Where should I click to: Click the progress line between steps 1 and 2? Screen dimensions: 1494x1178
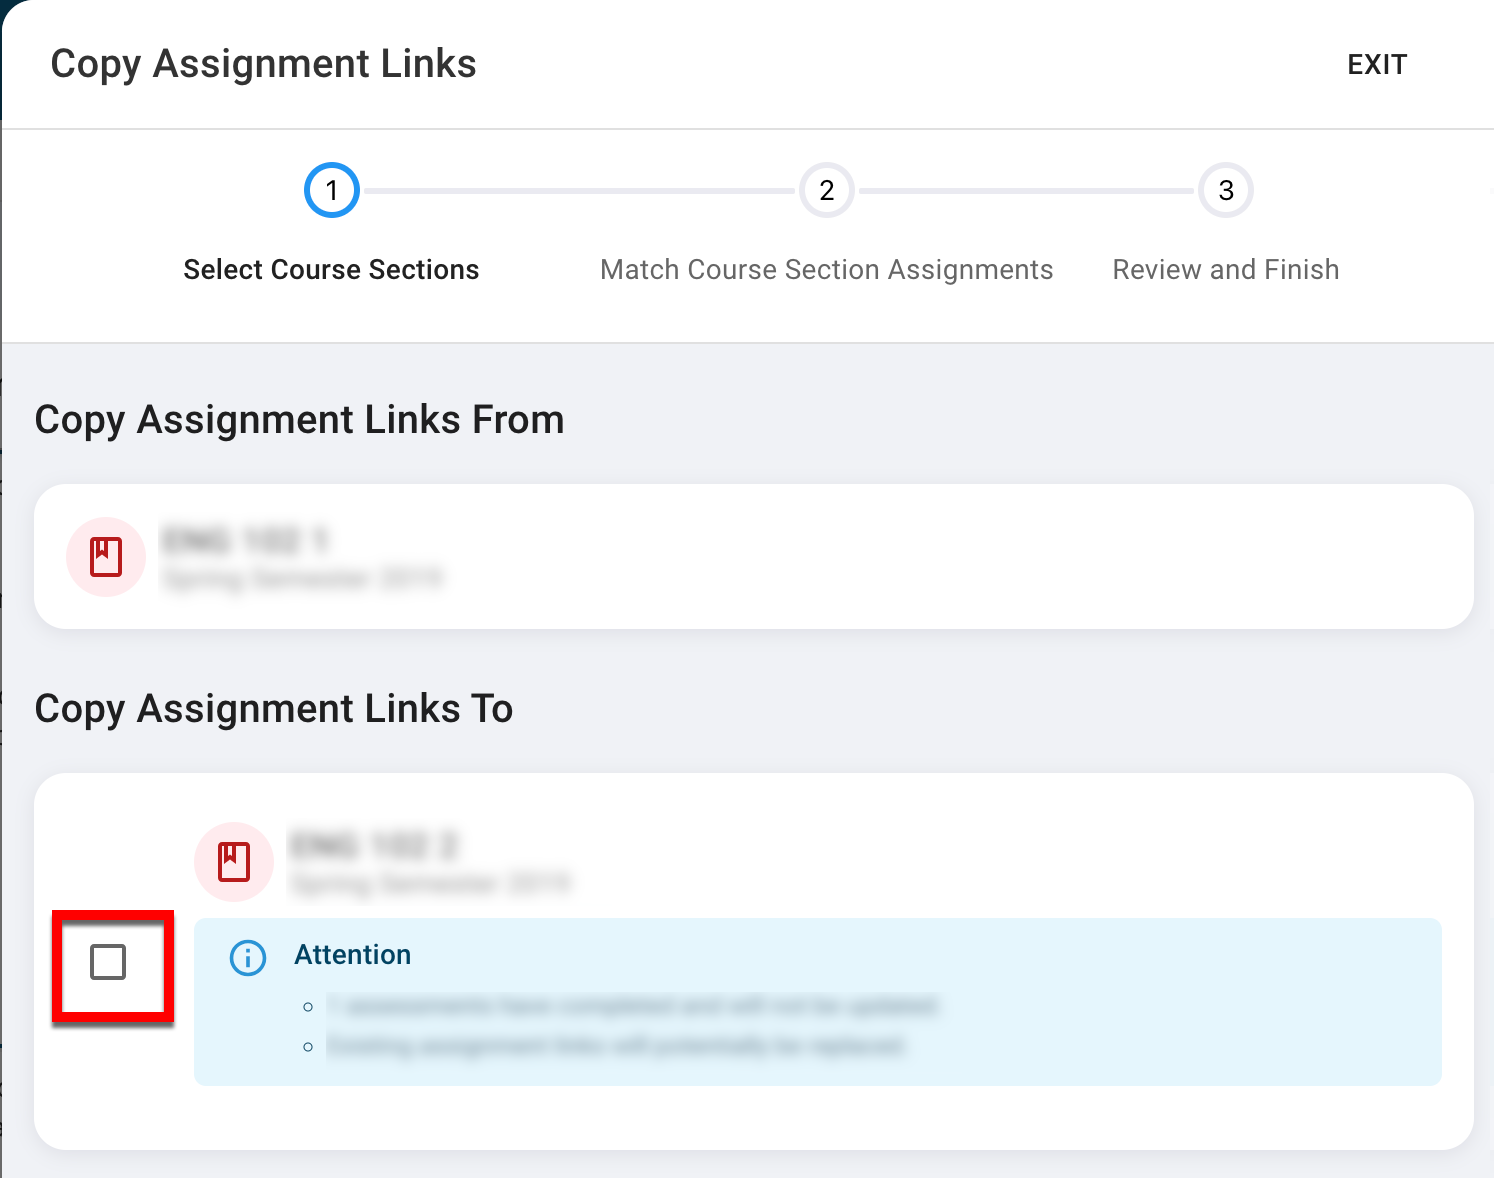(x=578, y=191)
